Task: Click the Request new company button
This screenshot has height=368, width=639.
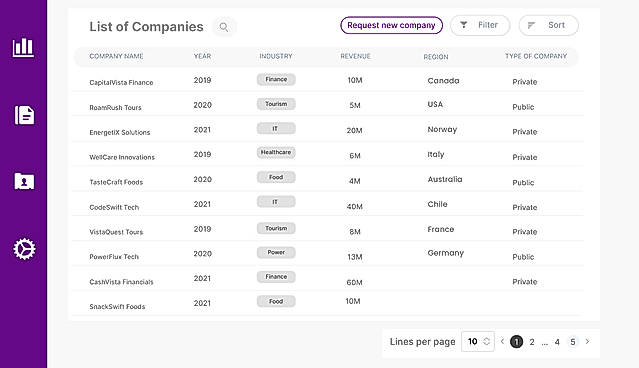Action: pyautogui.click(x=391, y=25)
